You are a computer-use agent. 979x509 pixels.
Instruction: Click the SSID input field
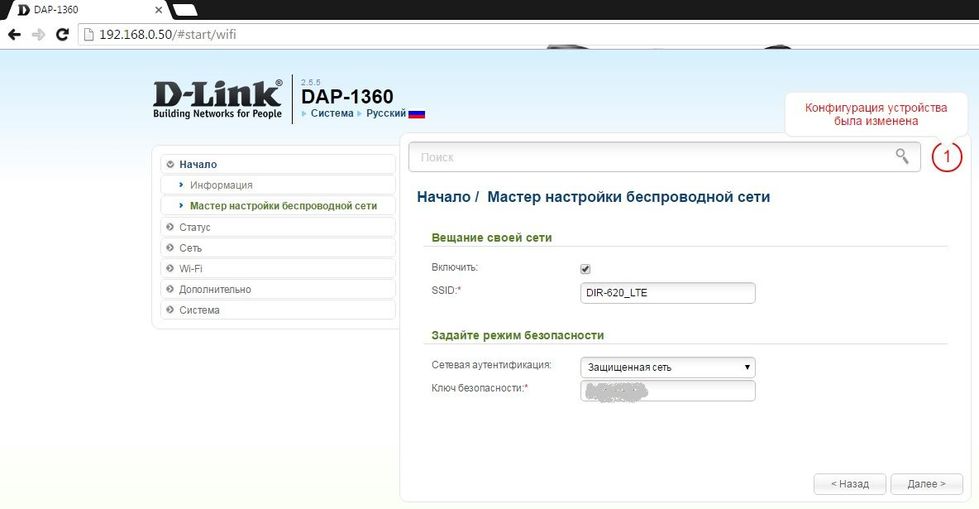667,293
